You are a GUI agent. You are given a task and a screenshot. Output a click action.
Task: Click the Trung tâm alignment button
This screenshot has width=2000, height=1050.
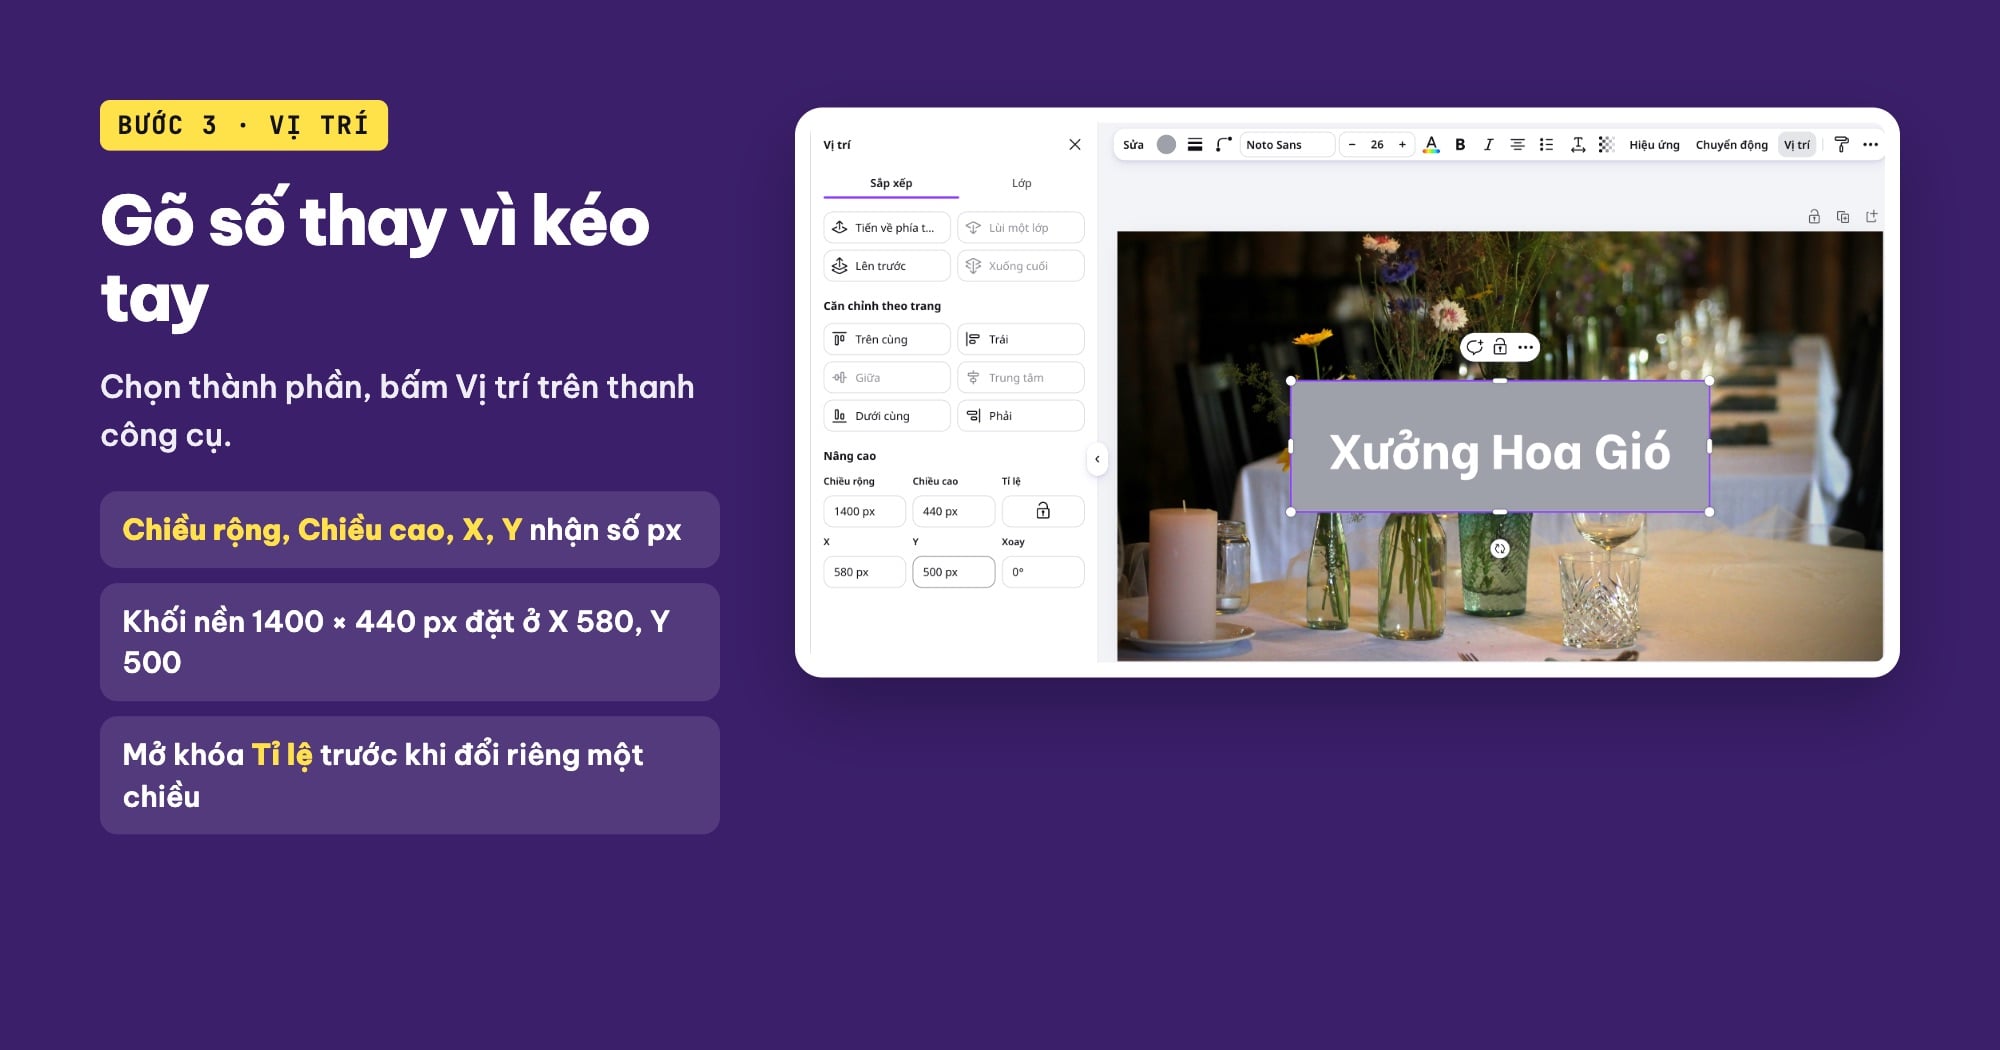point(1021,378)
